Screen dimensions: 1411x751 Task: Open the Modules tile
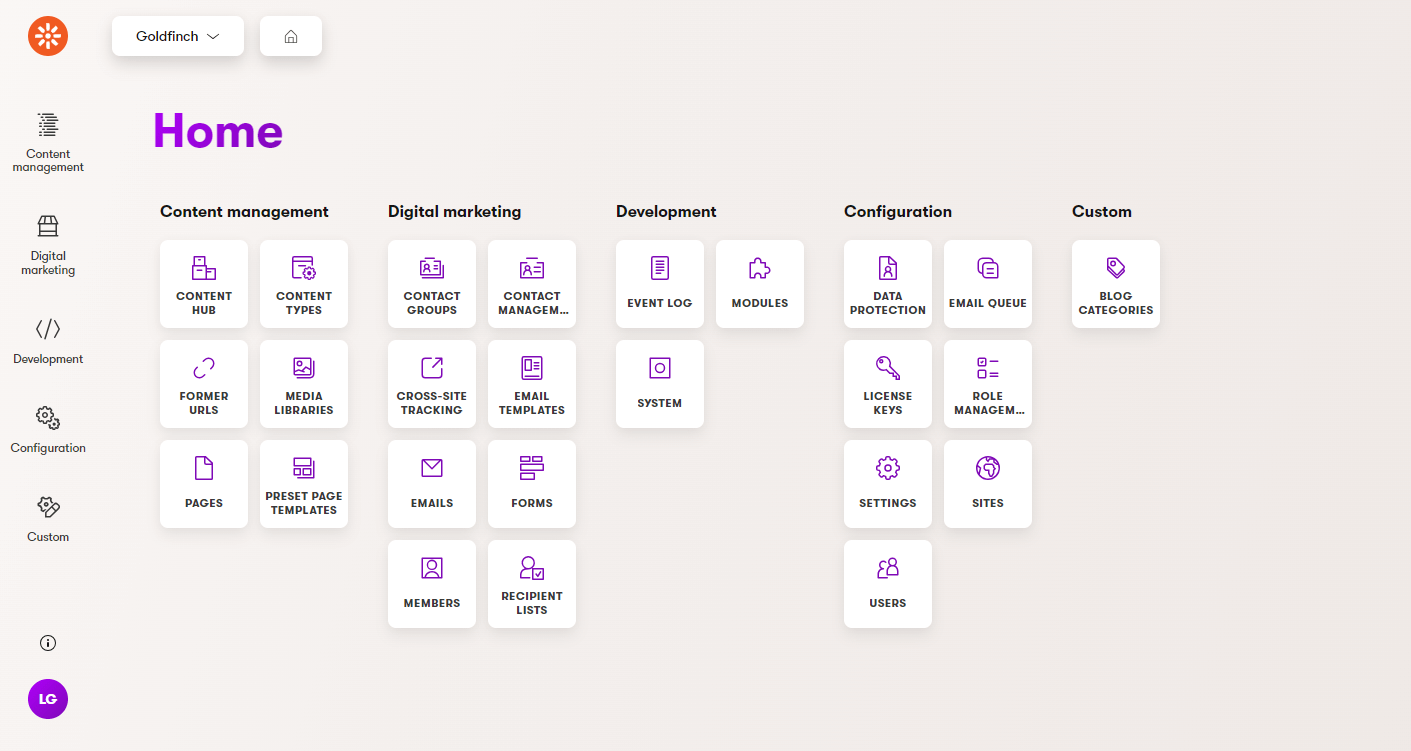[760, 284]
